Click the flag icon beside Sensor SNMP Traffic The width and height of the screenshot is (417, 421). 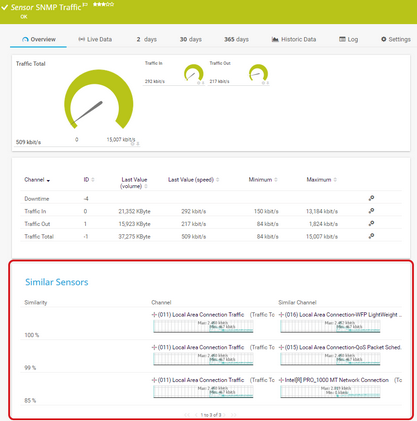pos(85,4)
